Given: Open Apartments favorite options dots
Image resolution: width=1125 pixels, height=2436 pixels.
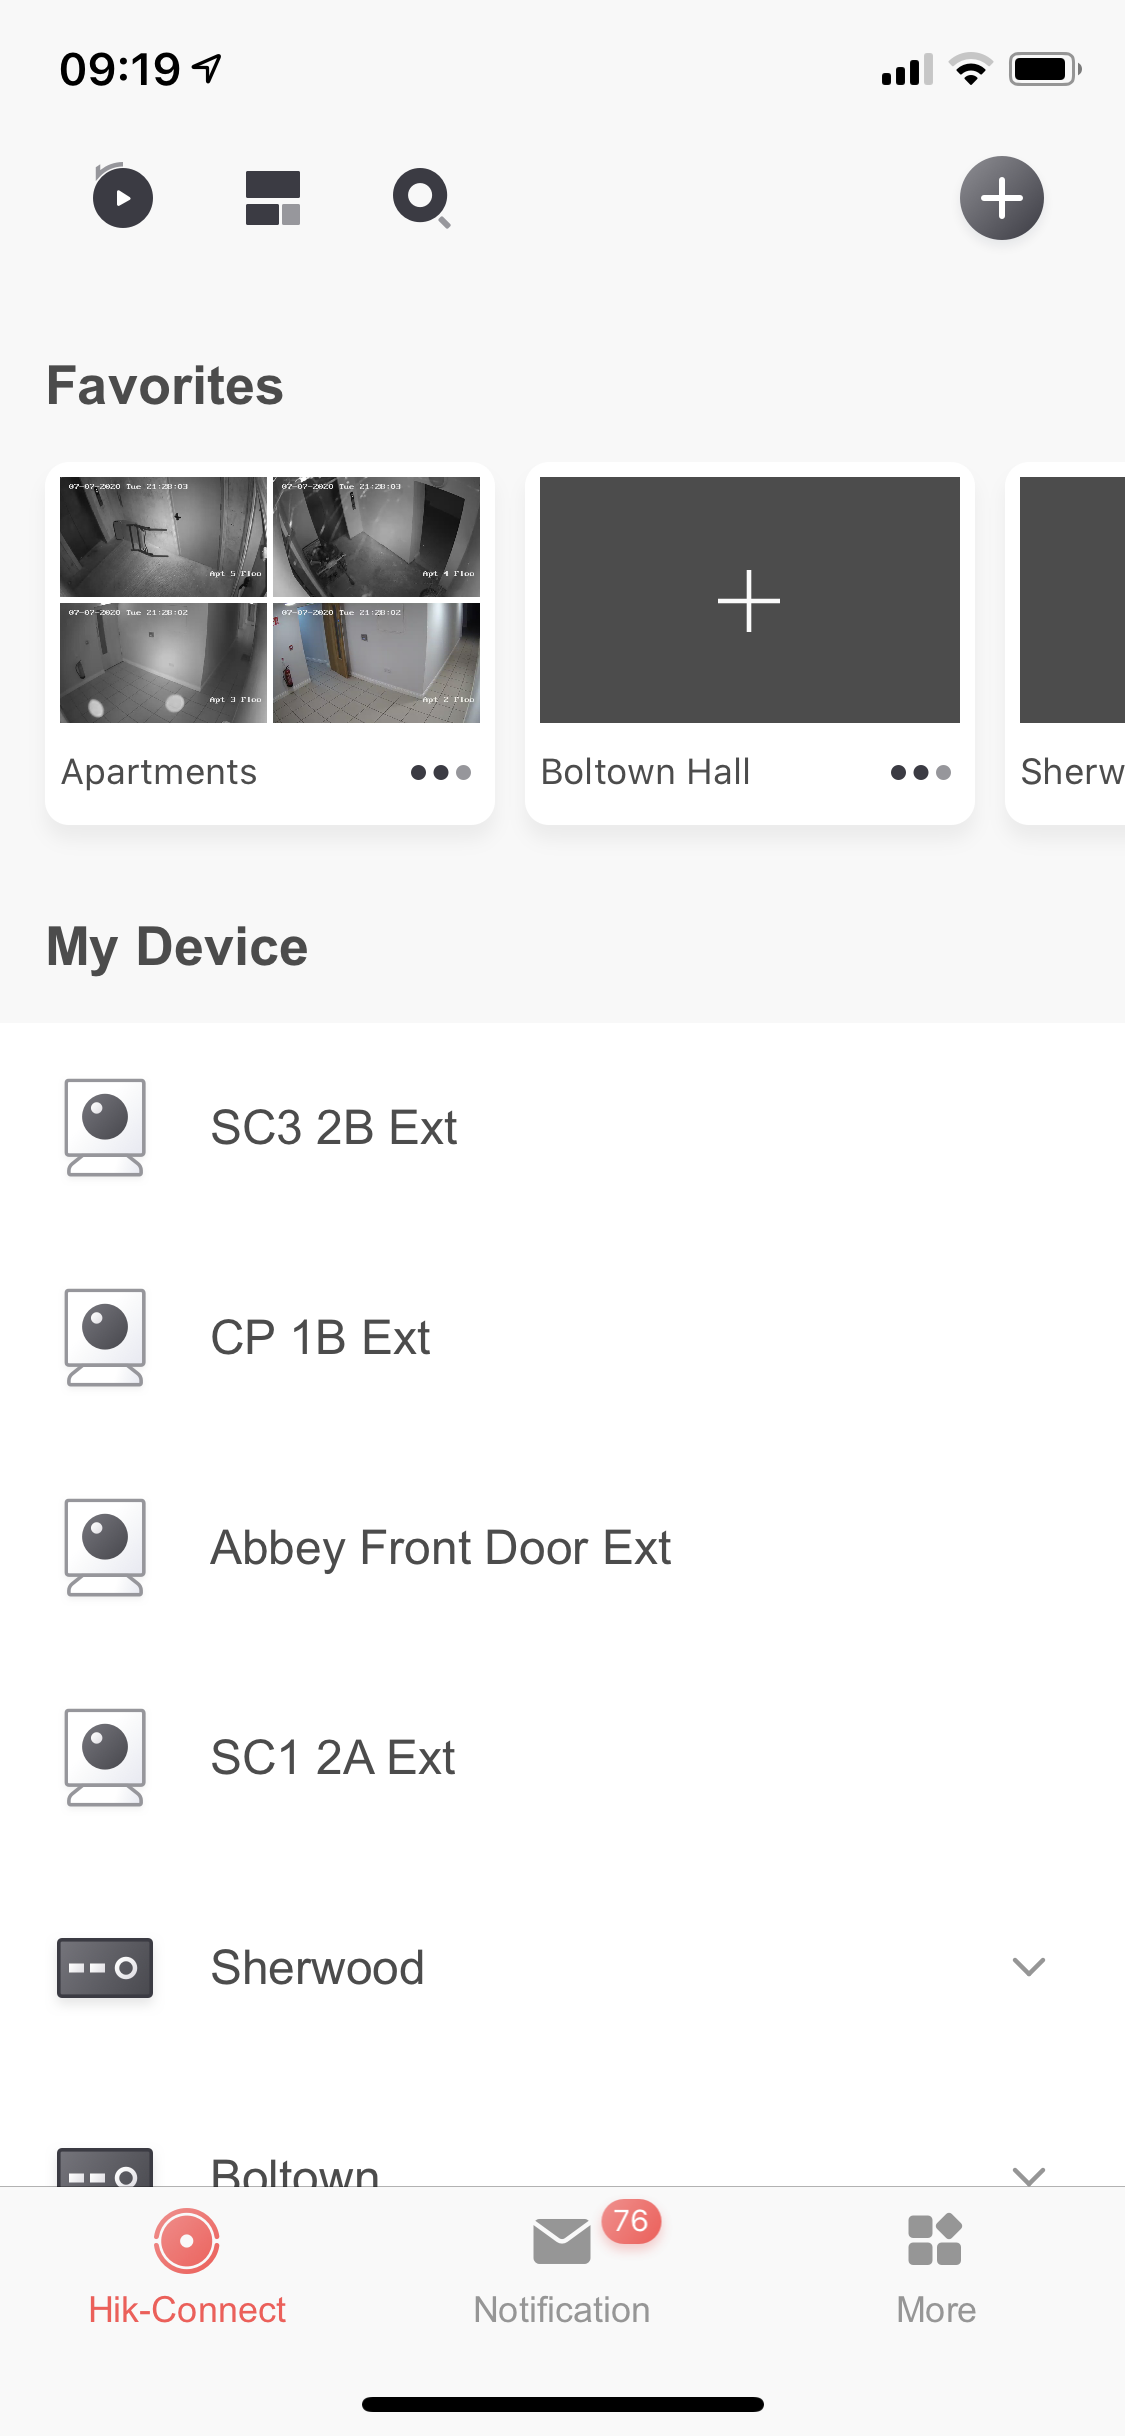Looking at the screenshot, I should (x=440, y=772).
